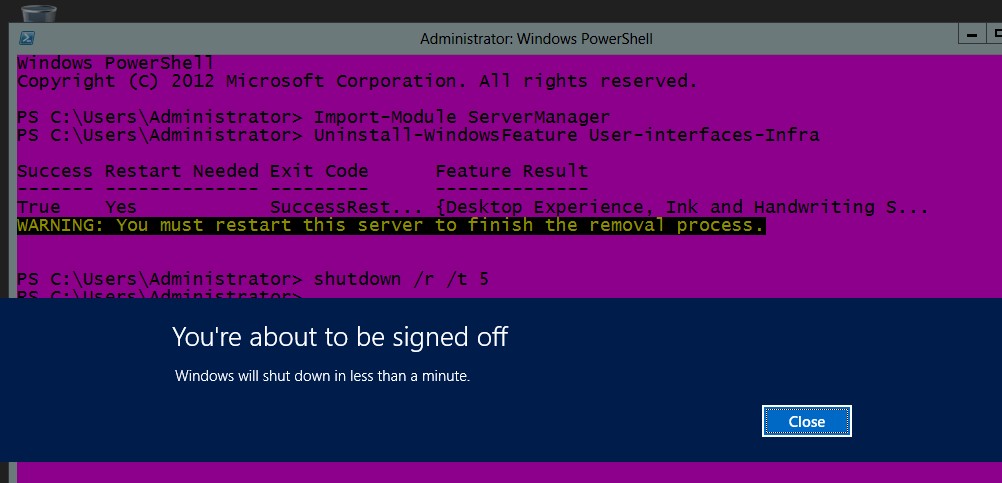Click the "Windows will shut down" message text

323,376
